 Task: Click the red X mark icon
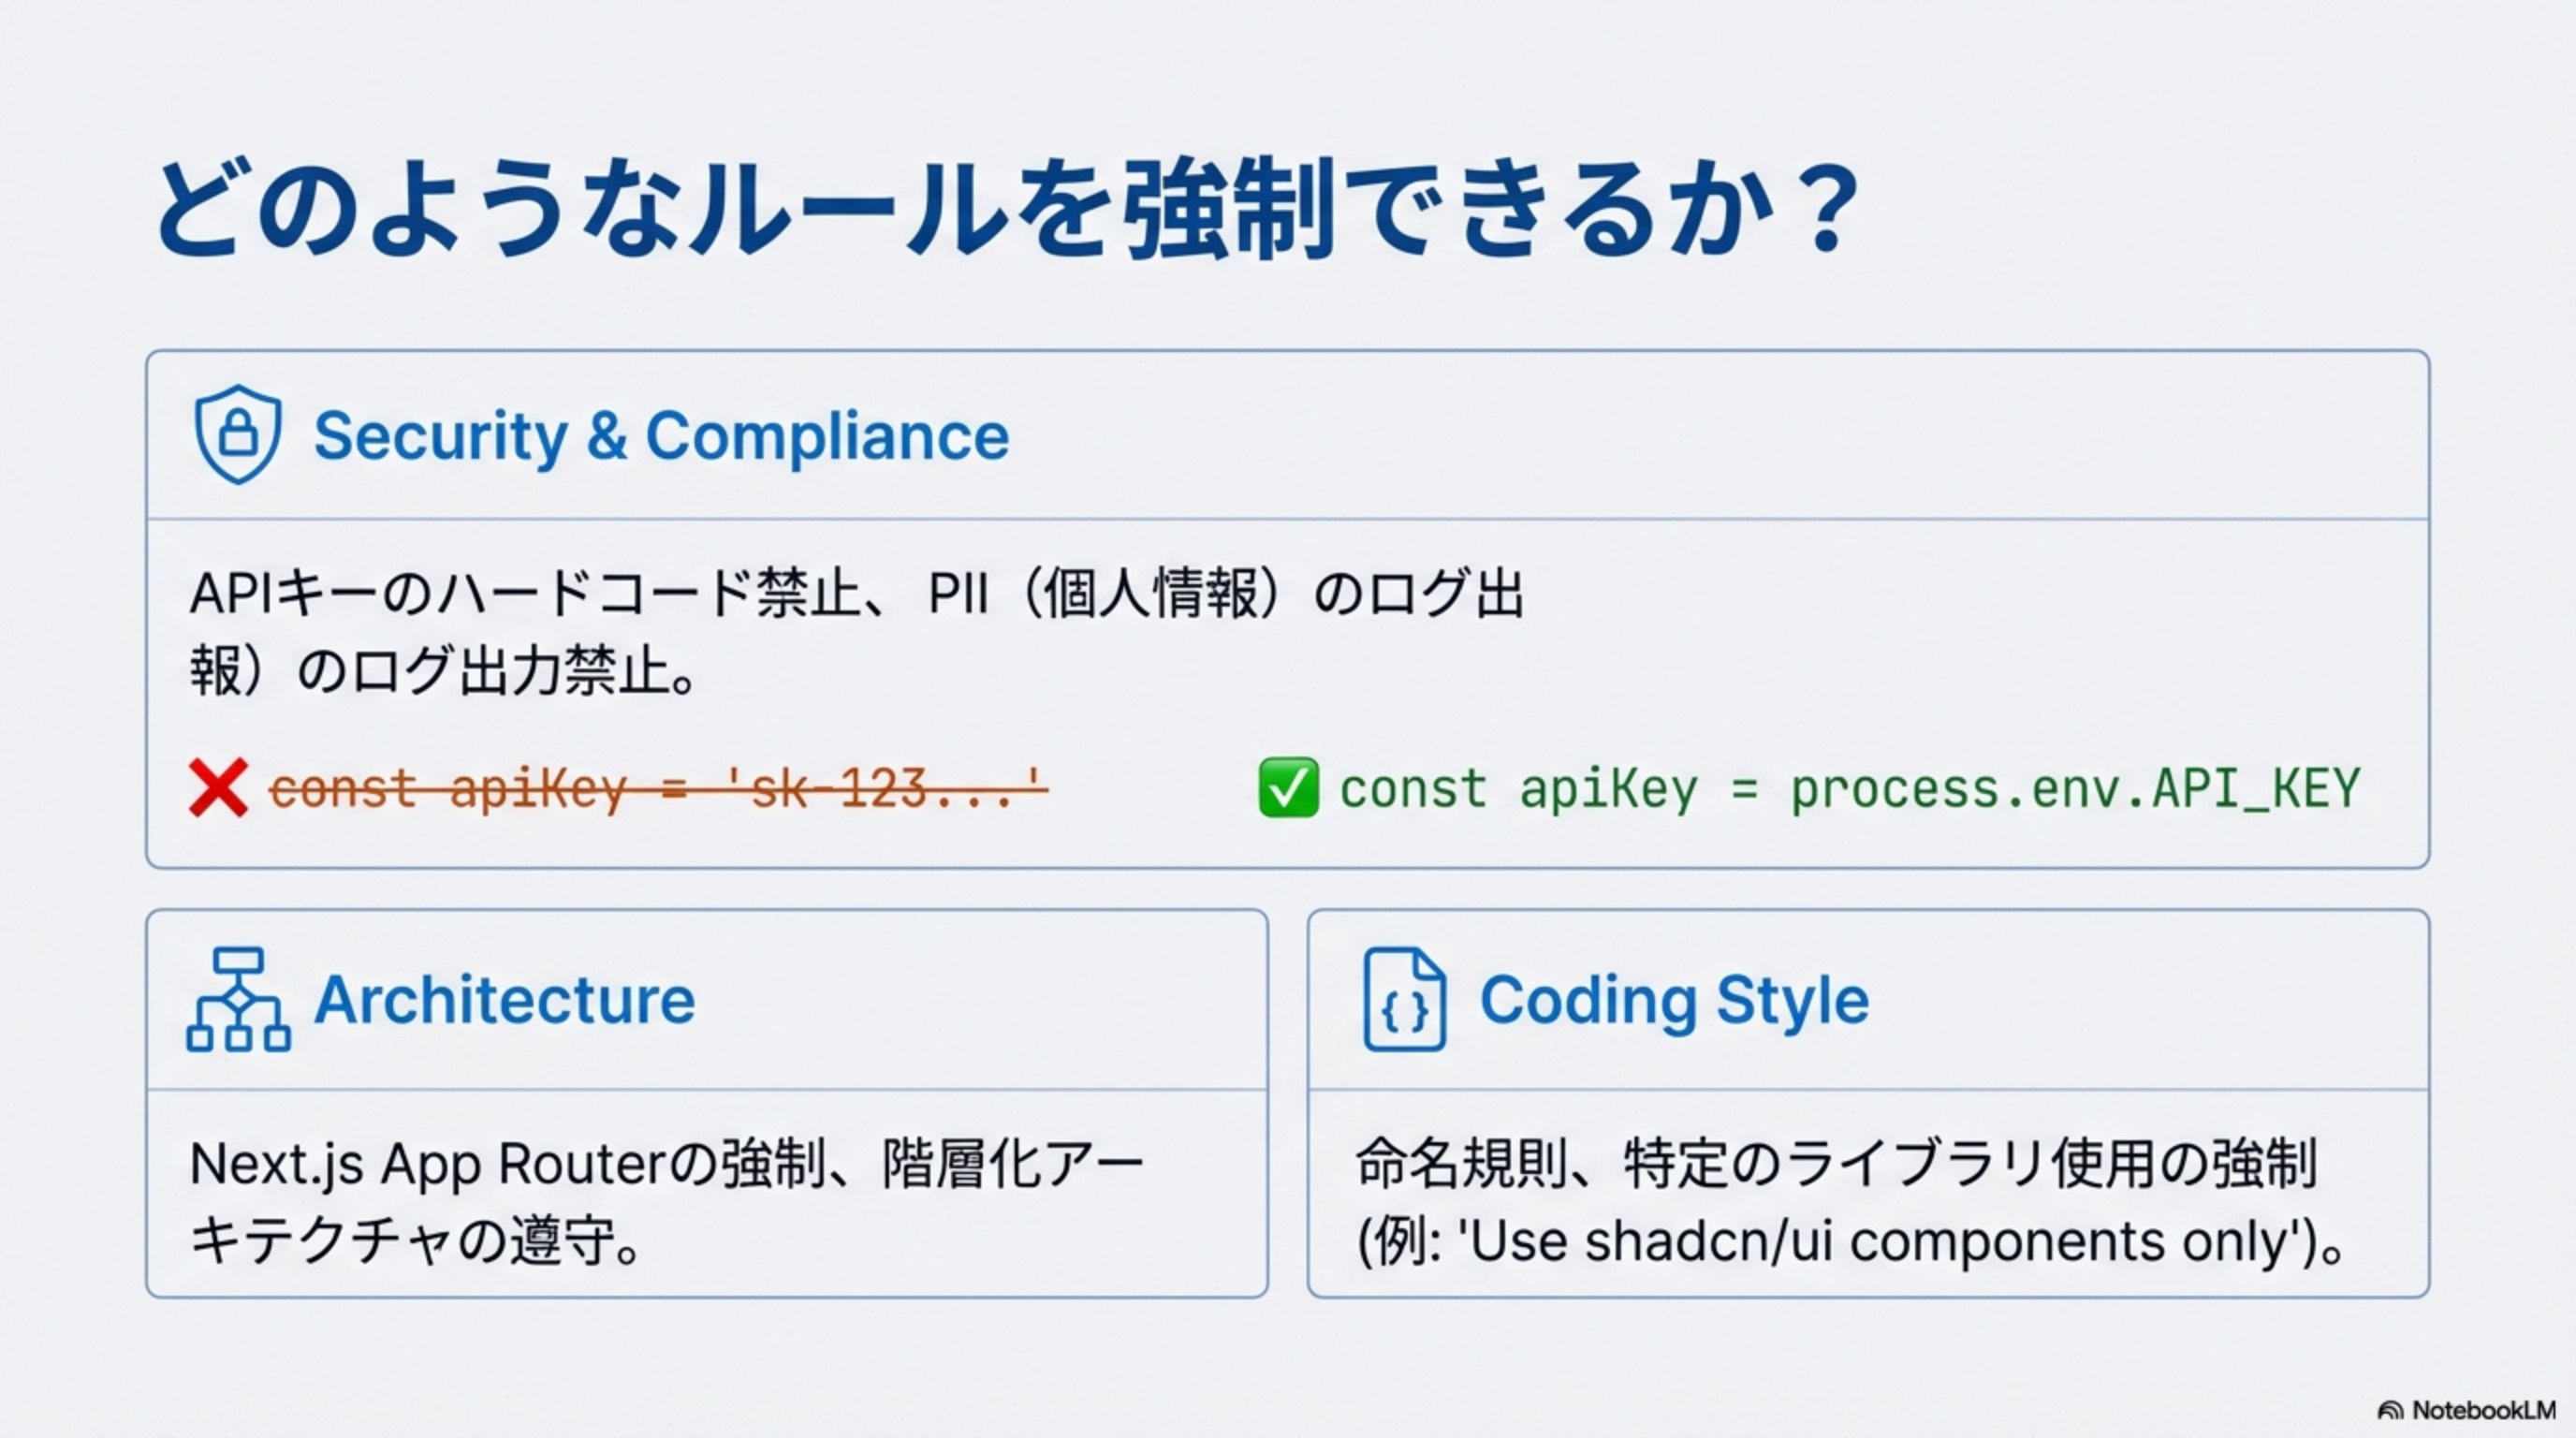coord(218,788)
